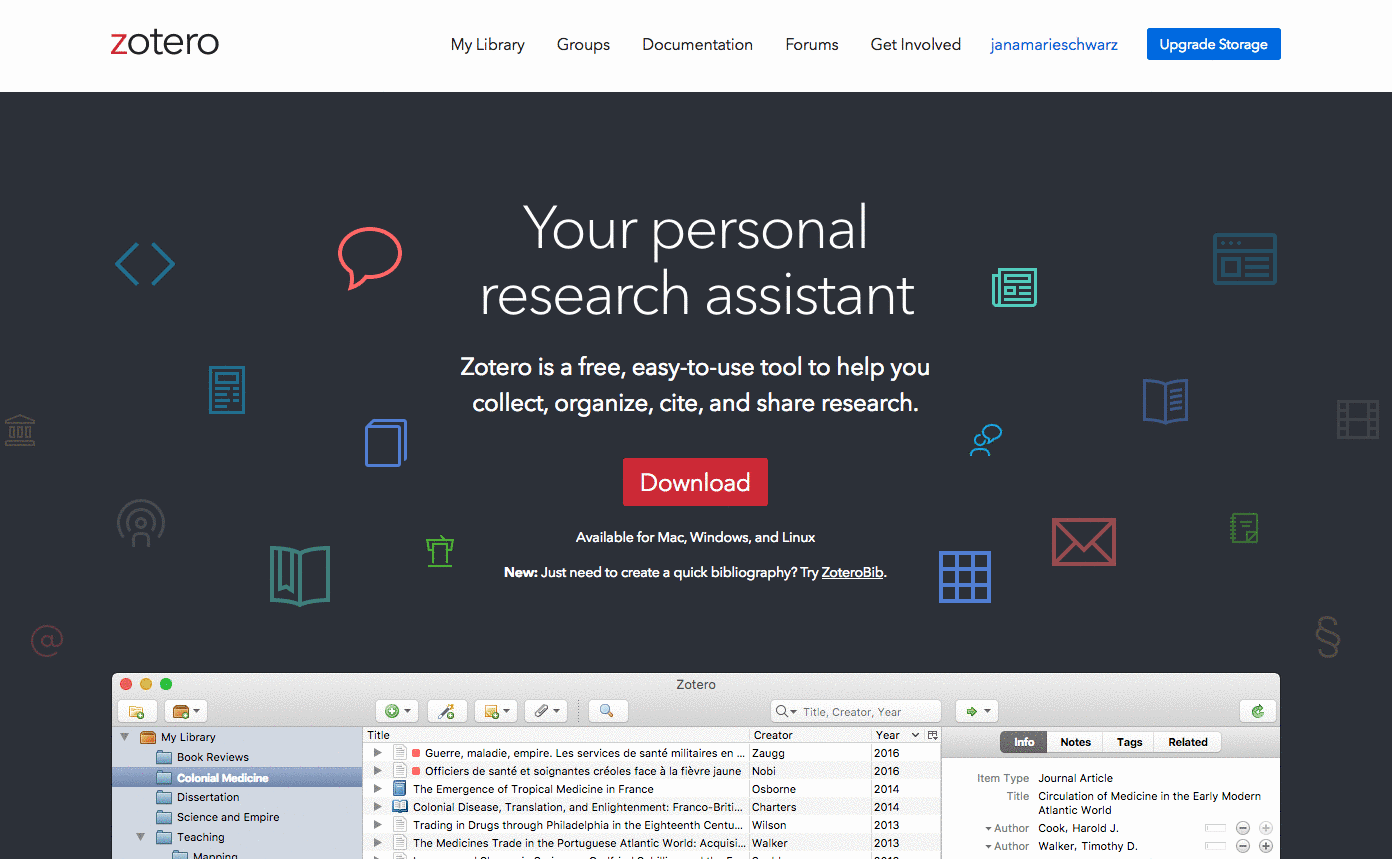Open the New Library button with the brown box icon

click(186, 711)
